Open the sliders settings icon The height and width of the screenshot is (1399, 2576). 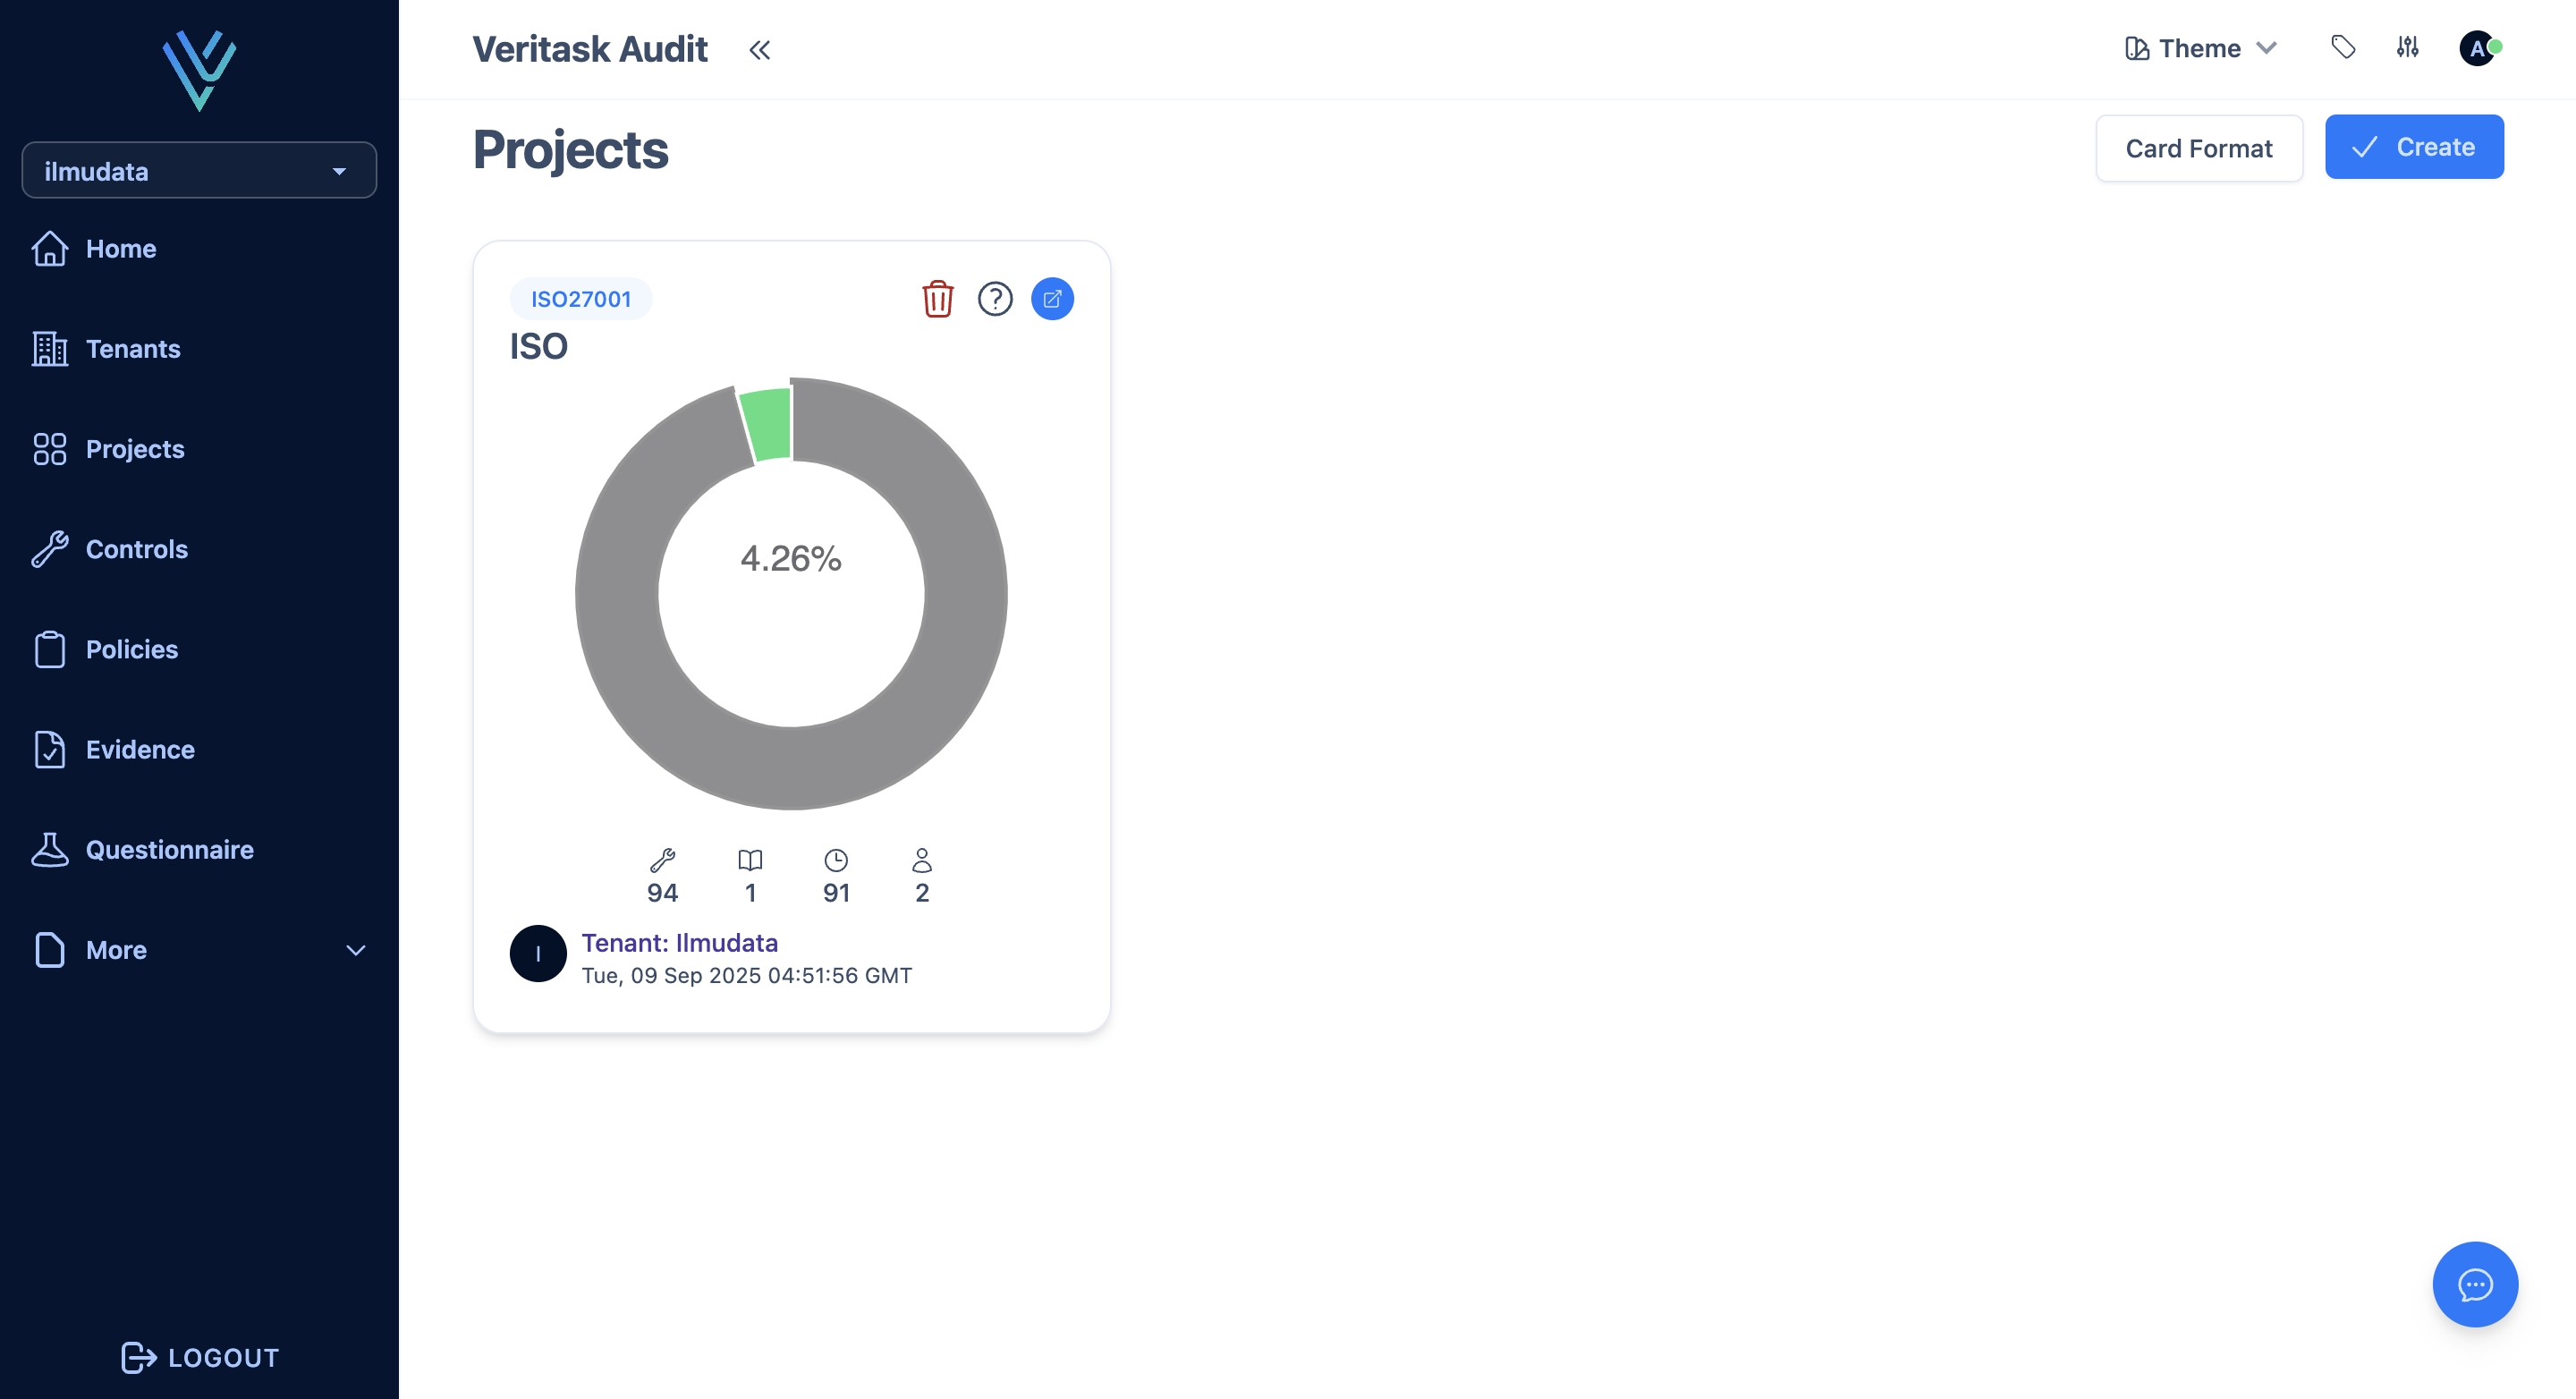(2408, 47)
